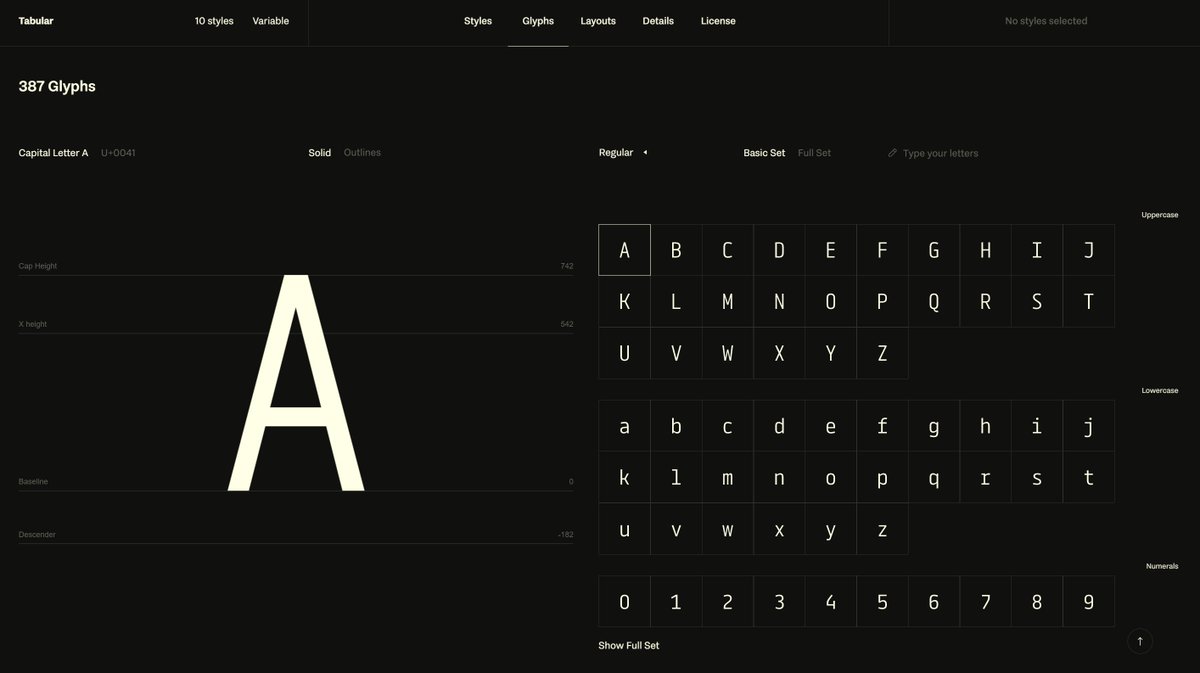
Task: Select the Full Set option
Action: pos(814,153)
